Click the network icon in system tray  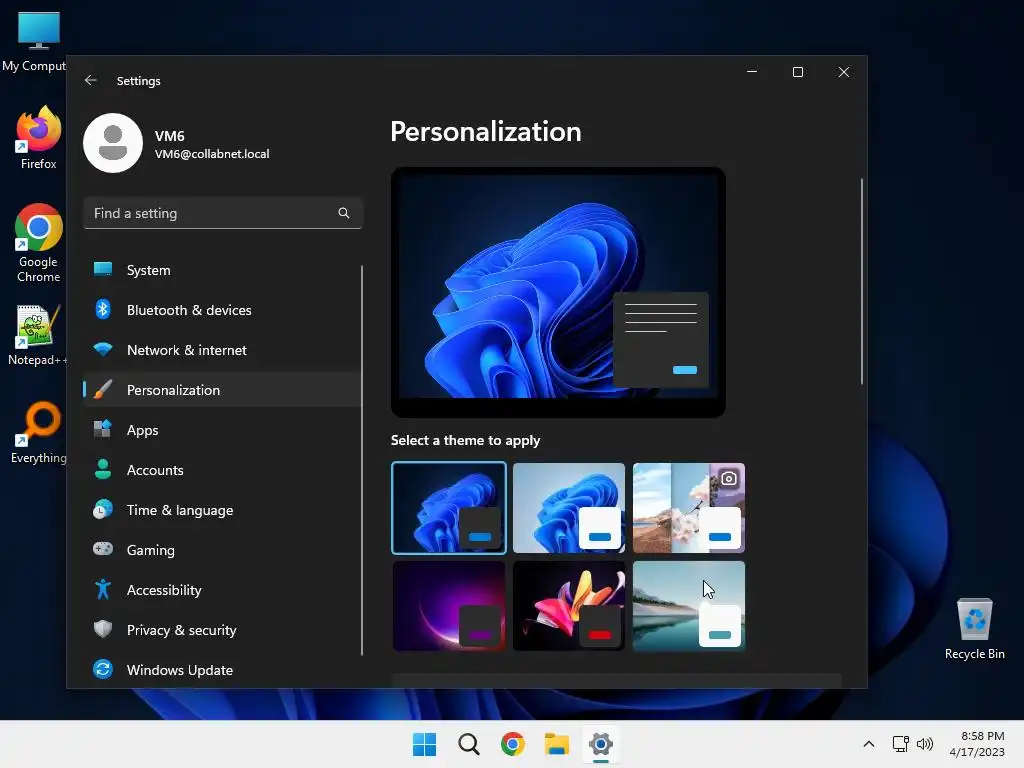point(901,744)
